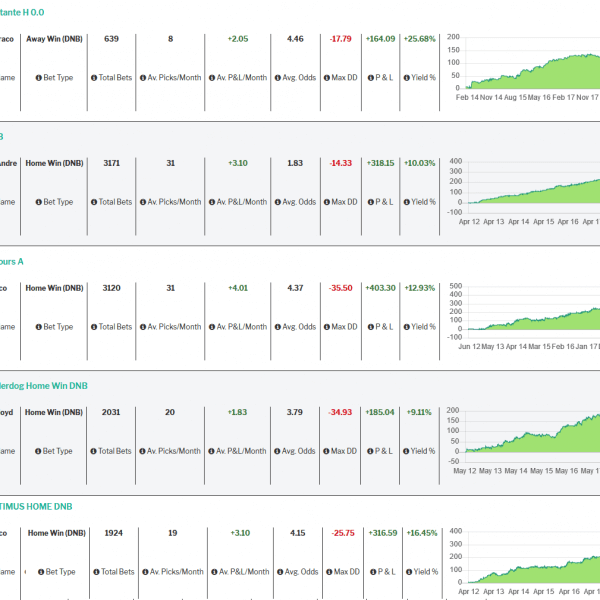This screenshot has width=600, height=600.
Task: Click info icon for Av. Picks/Month under value 19
Action: tap(145, 572)
